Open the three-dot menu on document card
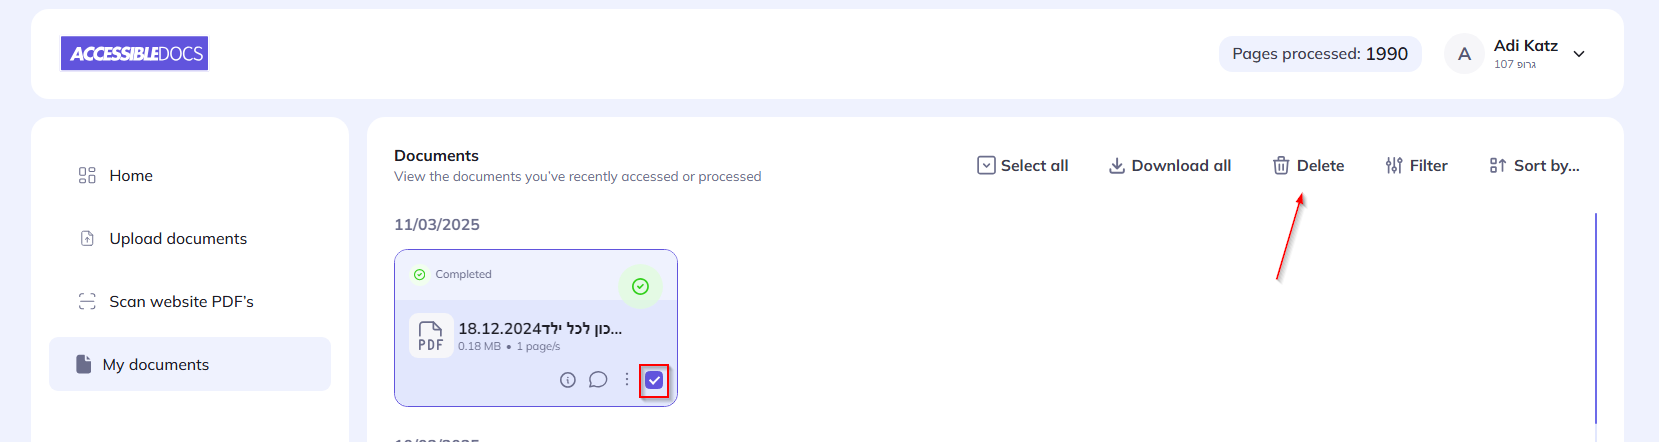The height and width of the screenshot is (442, 1659). coord(627,380)
